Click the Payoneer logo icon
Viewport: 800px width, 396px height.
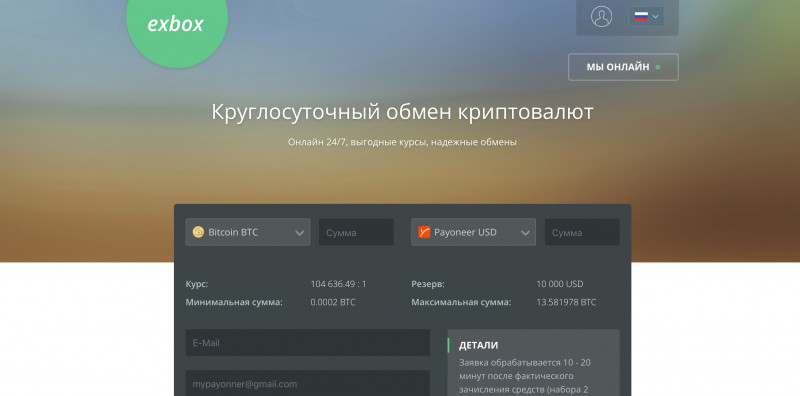[x=424, y=232]
